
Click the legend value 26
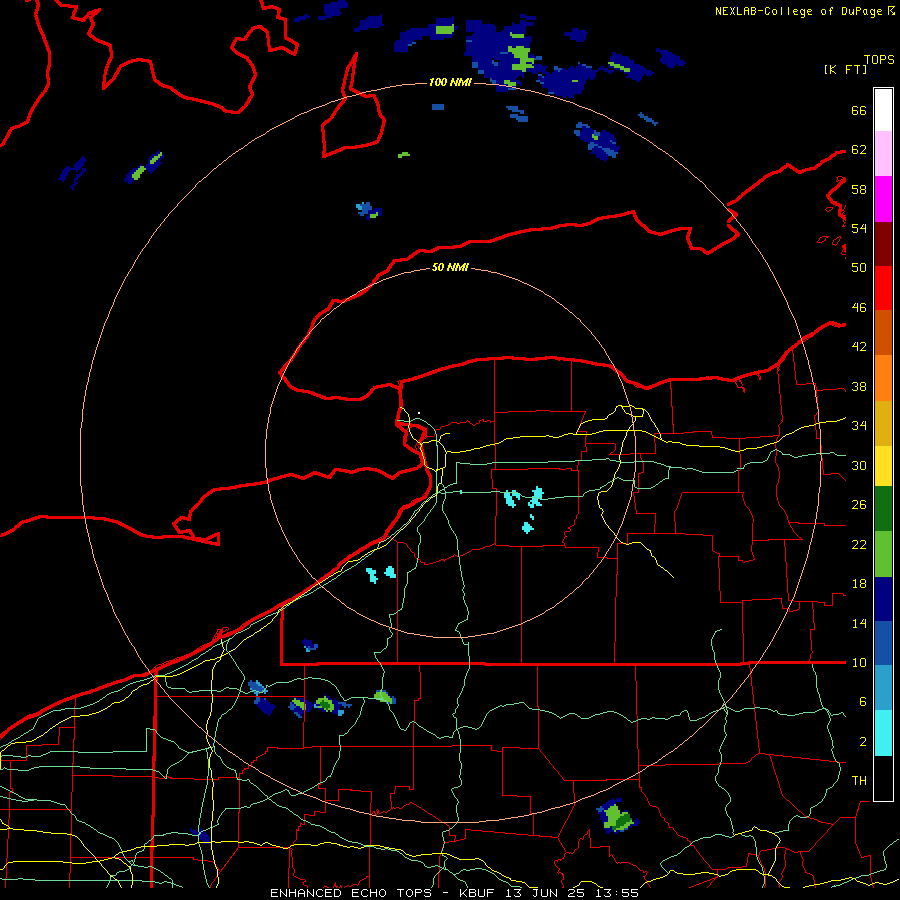click(859, 505)
